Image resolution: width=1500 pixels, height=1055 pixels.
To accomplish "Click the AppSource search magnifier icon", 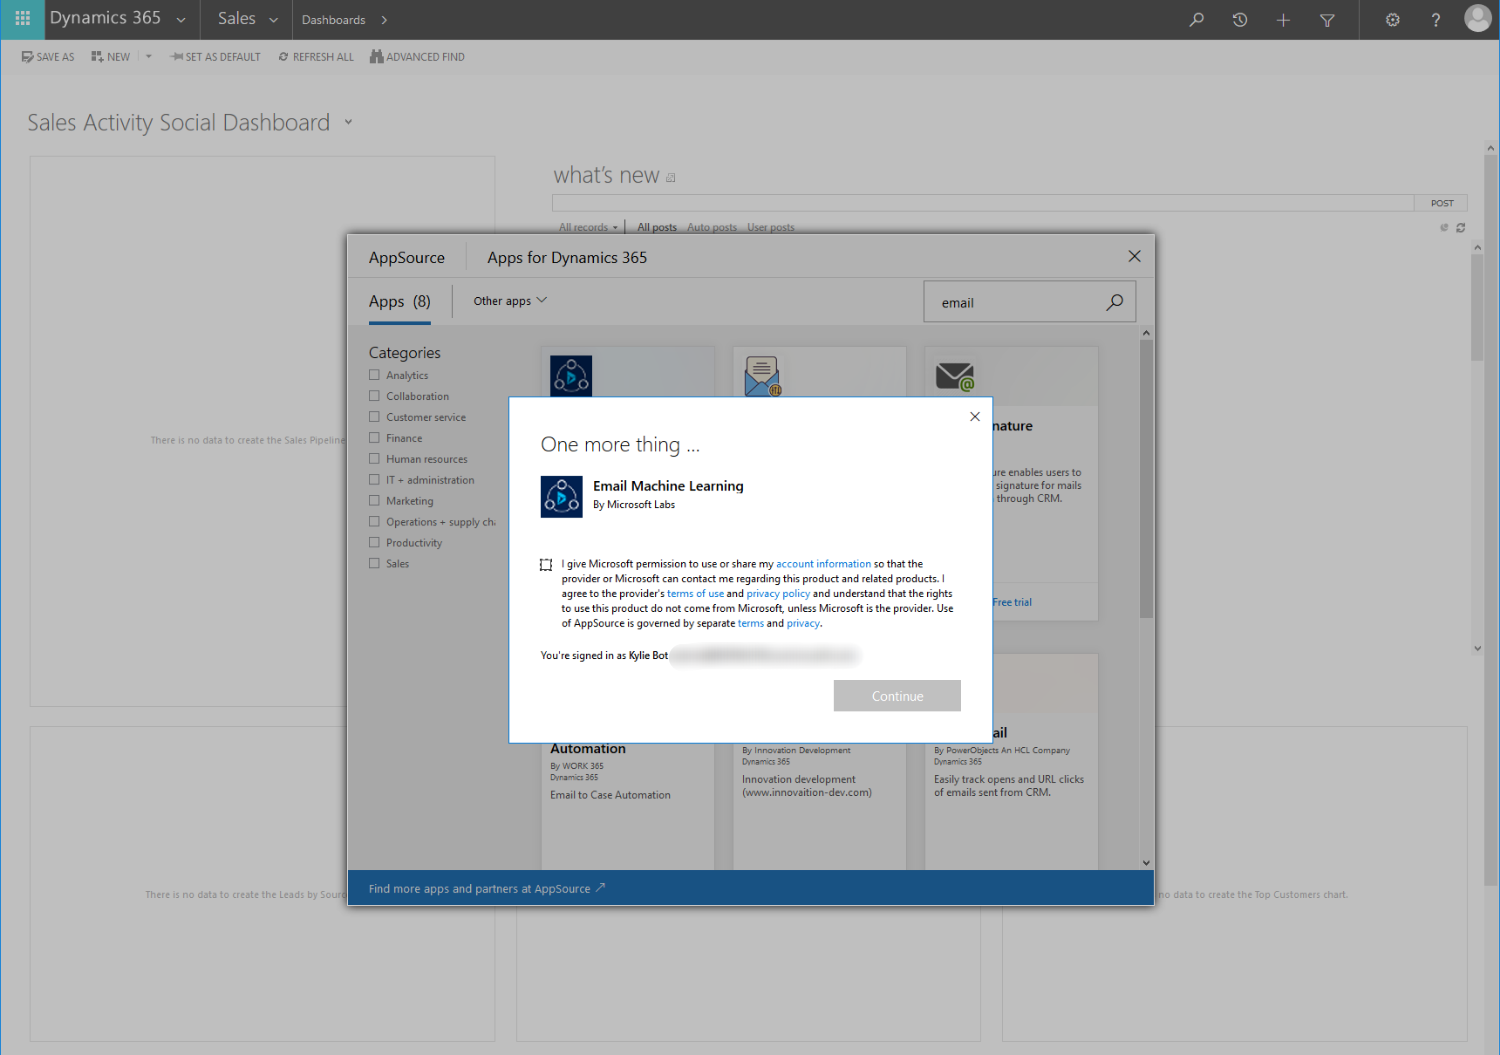I will coord(1114,302).
